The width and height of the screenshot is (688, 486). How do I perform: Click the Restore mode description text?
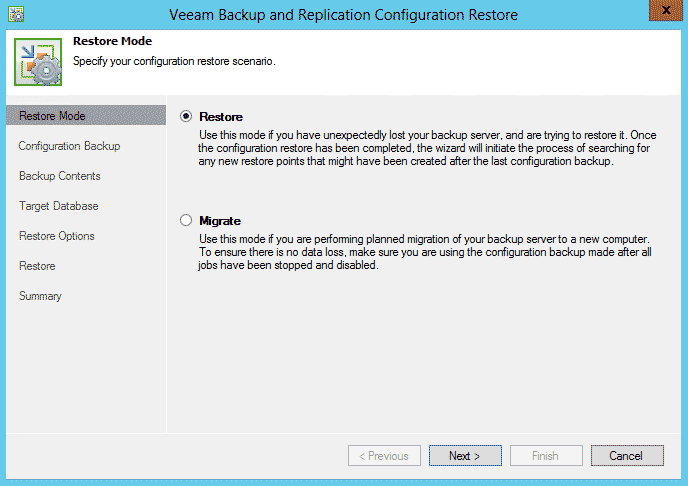click(x=427, y=148)
